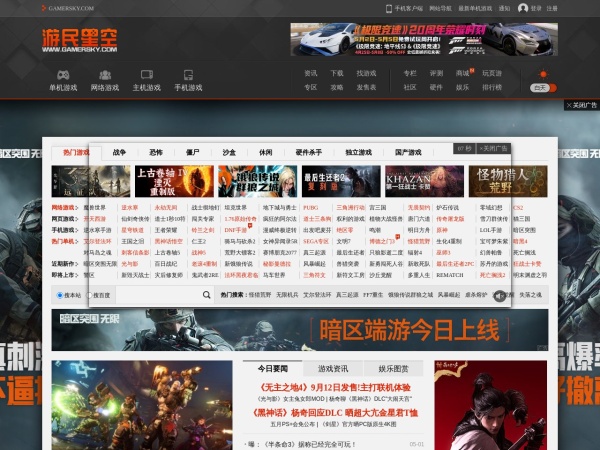Switch to the 休闲 tab
Viewport: 600px width, 450px height.
coord(266,152)
